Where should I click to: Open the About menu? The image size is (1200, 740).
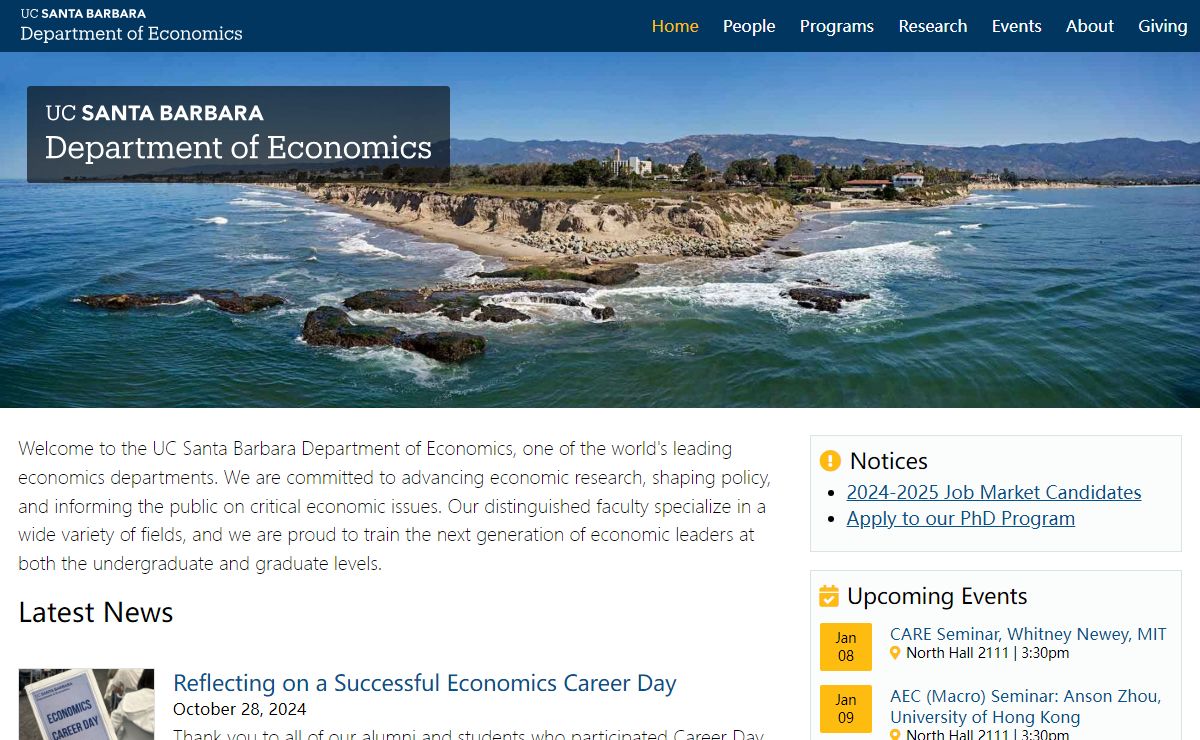pyautogui.click(x=1090, y=26)
